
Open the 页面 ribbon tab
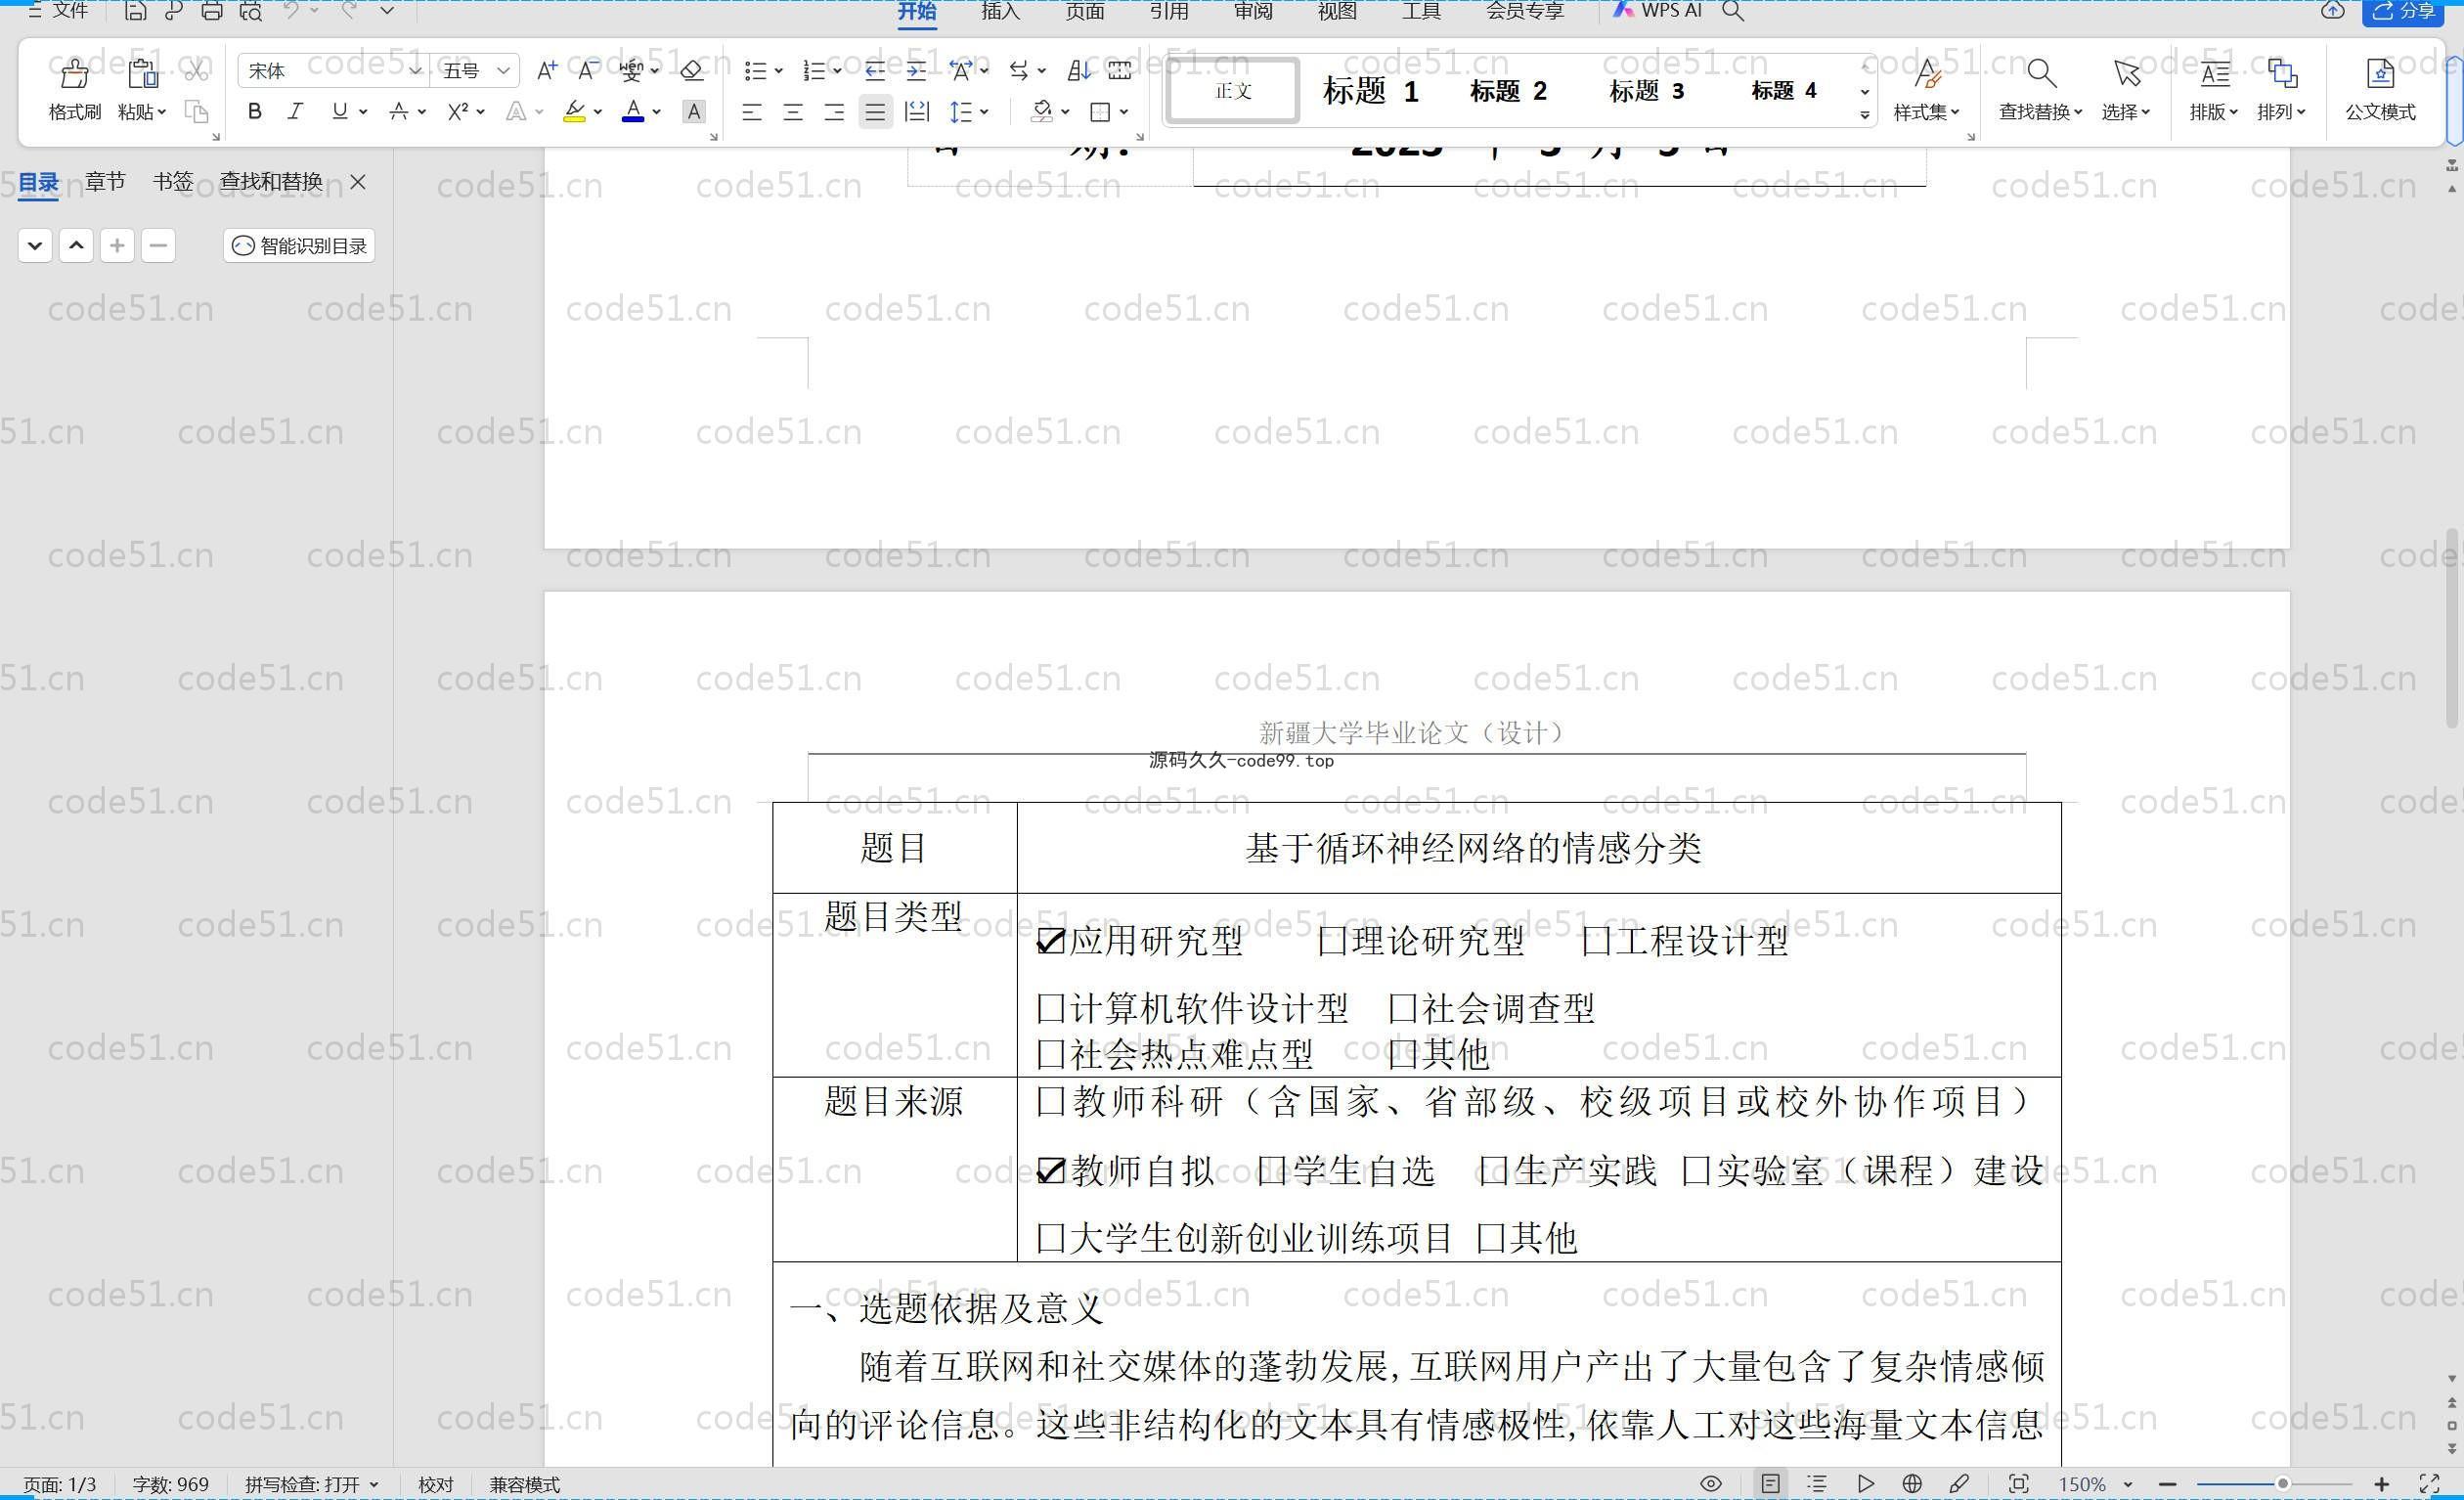1084,11
